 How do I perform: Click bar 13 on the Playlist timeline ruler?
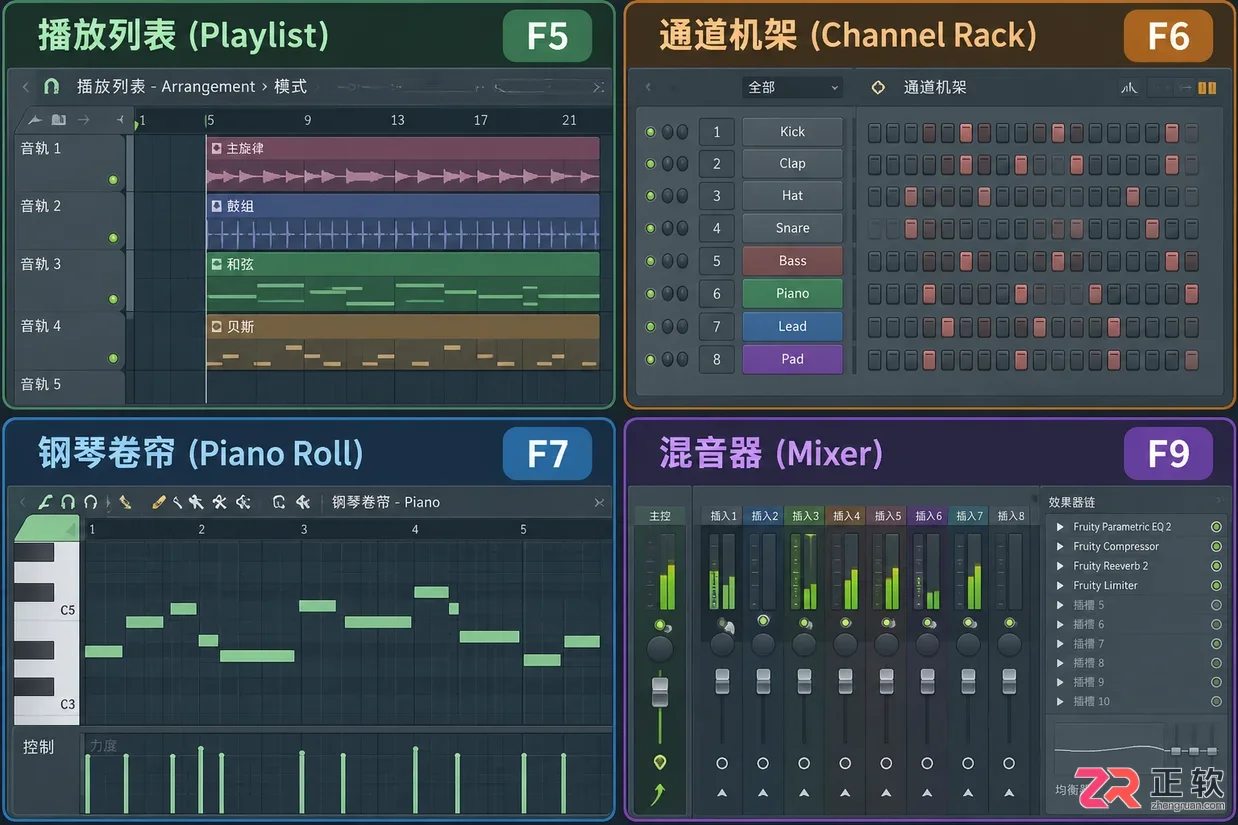pyautogui.click(x=397, y=120)
